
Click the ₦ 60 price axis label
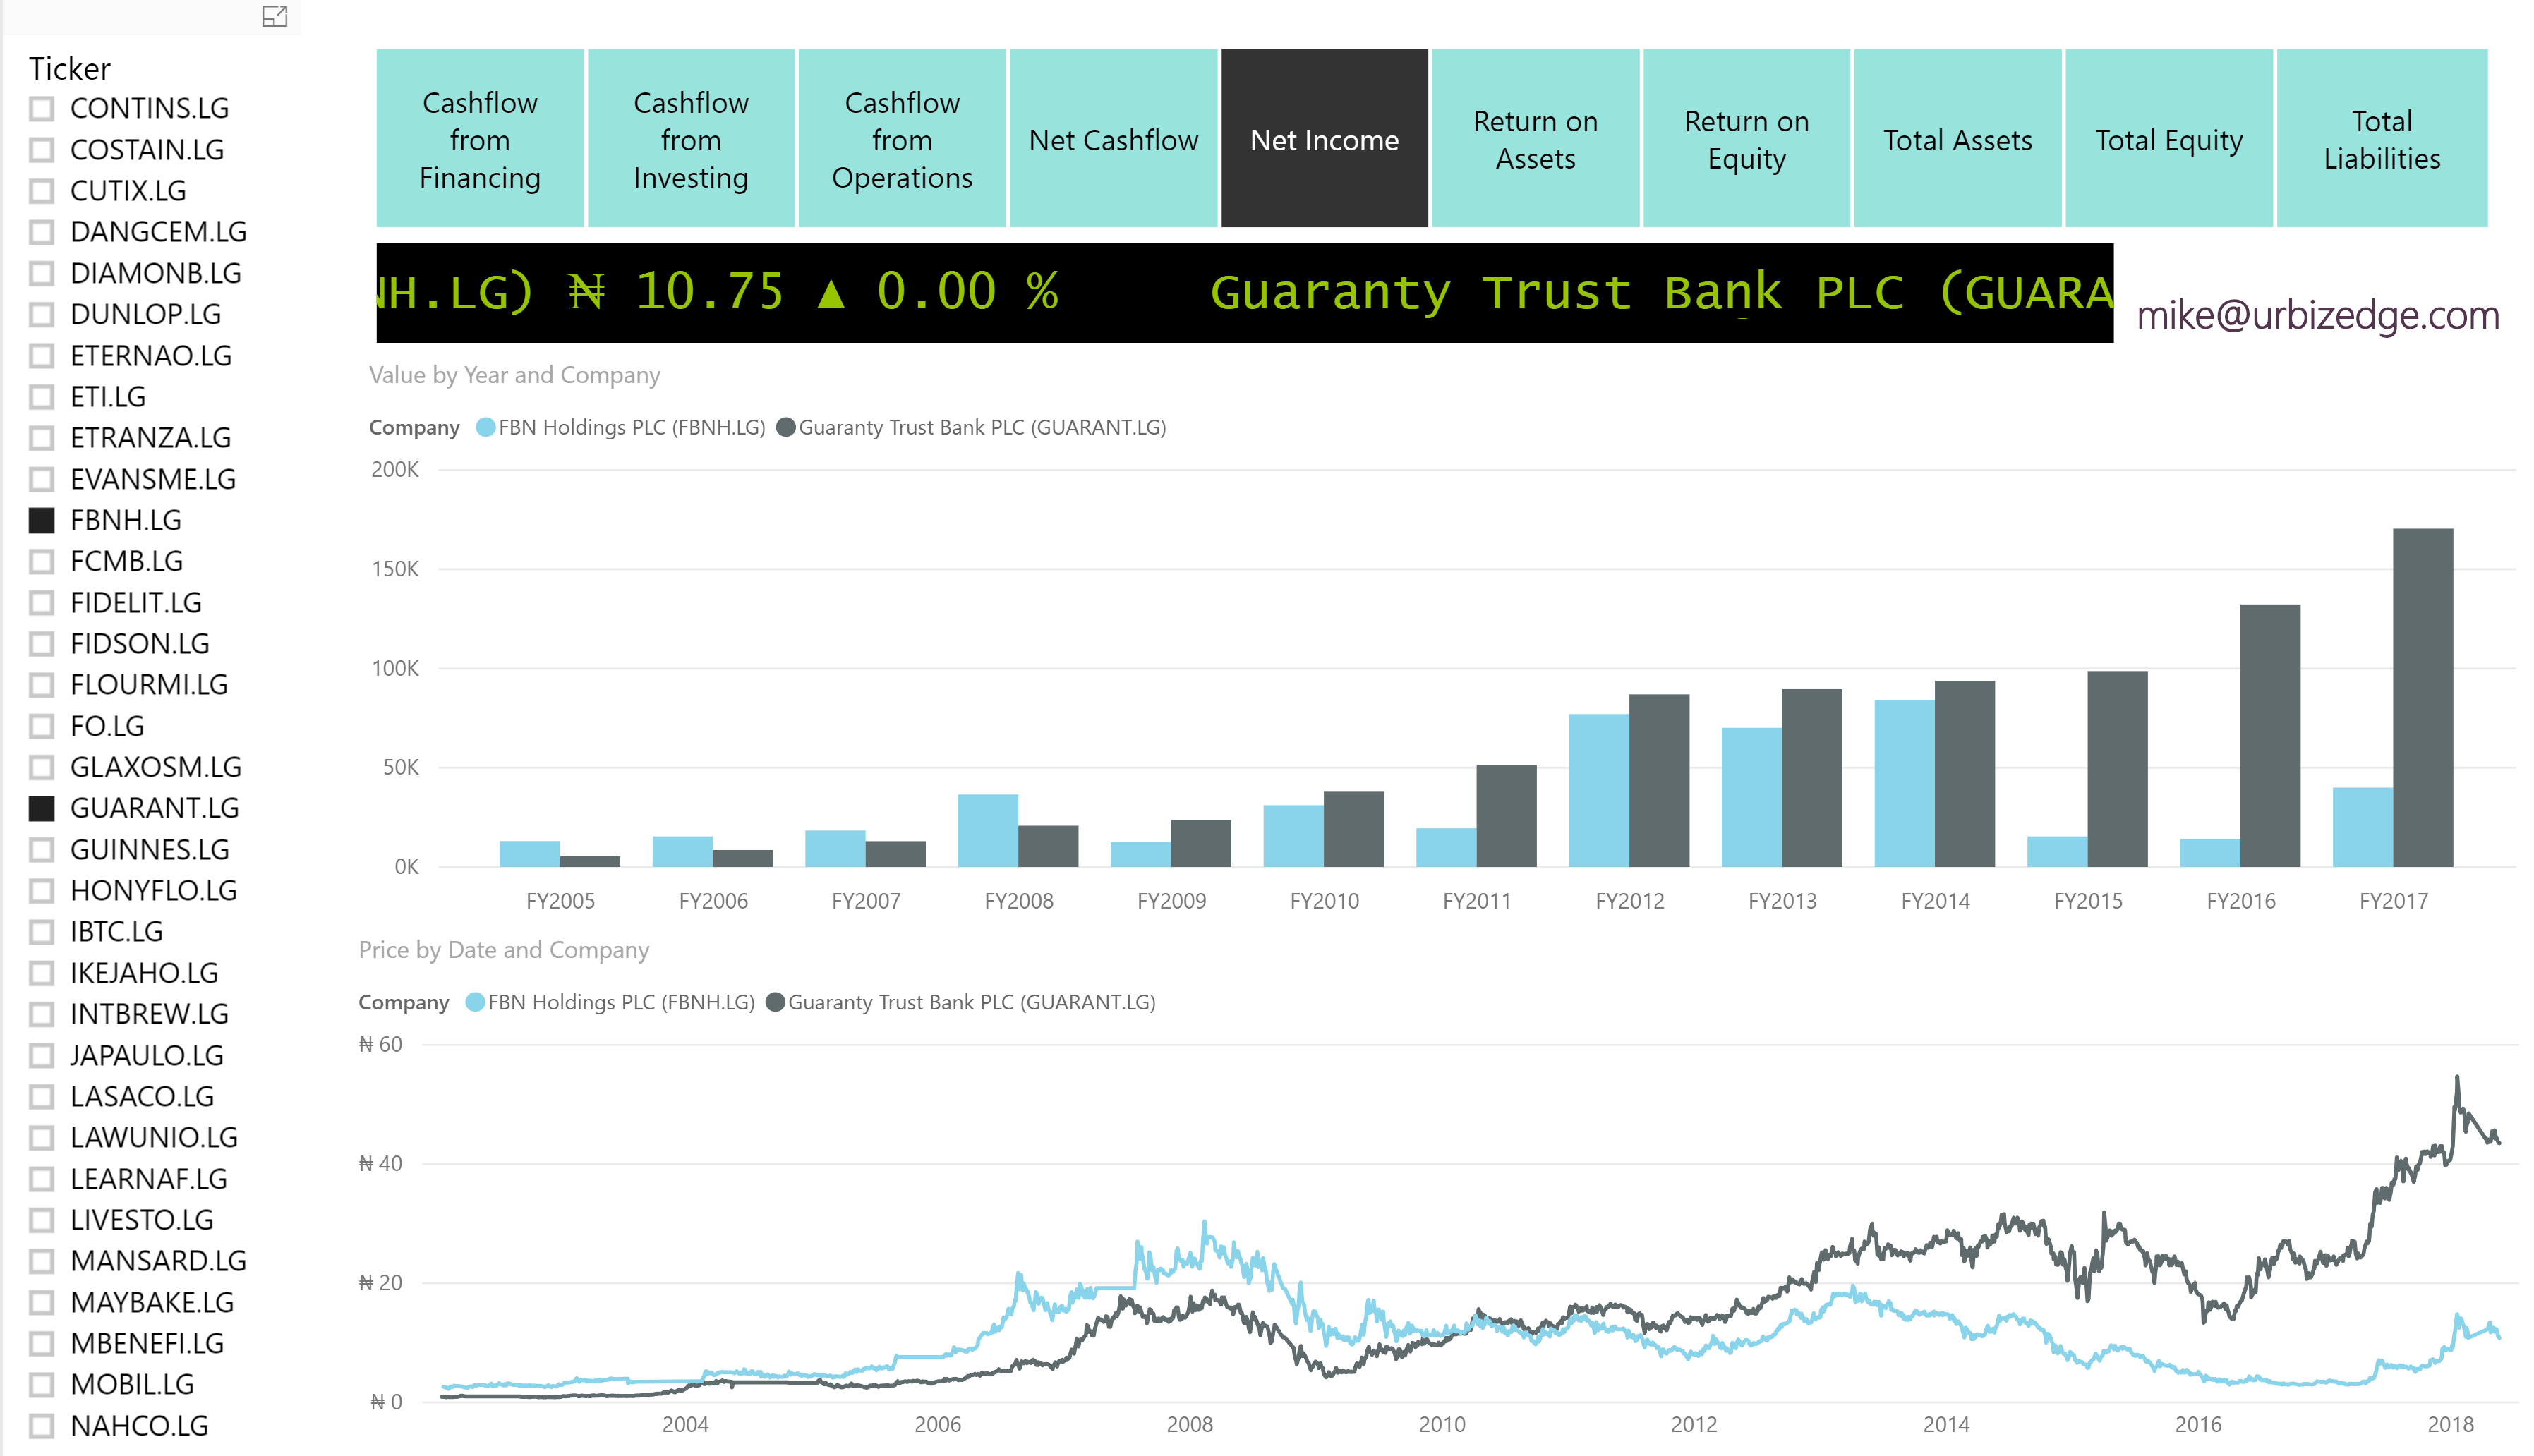[381, 1044]
